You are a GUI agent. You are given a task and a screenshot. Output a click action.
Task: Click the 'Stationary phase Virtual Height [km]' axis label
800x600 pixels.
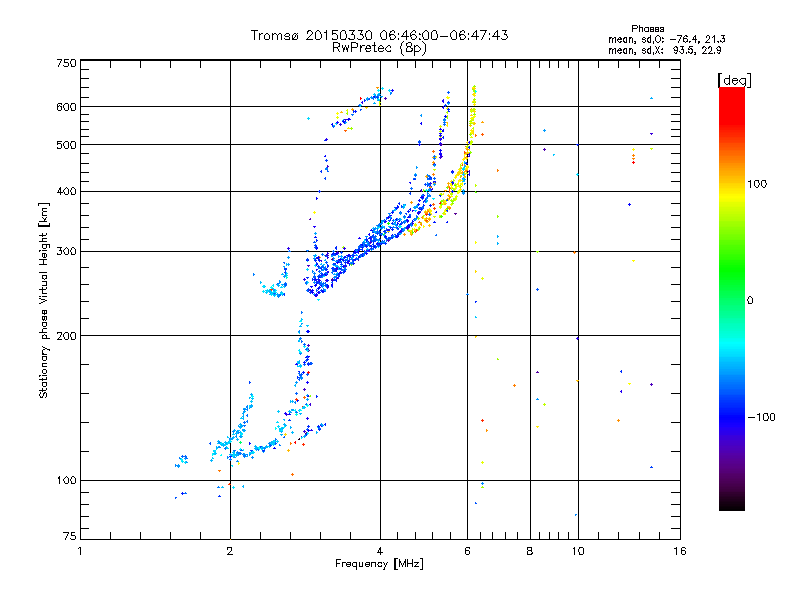(x=43, y=300)
